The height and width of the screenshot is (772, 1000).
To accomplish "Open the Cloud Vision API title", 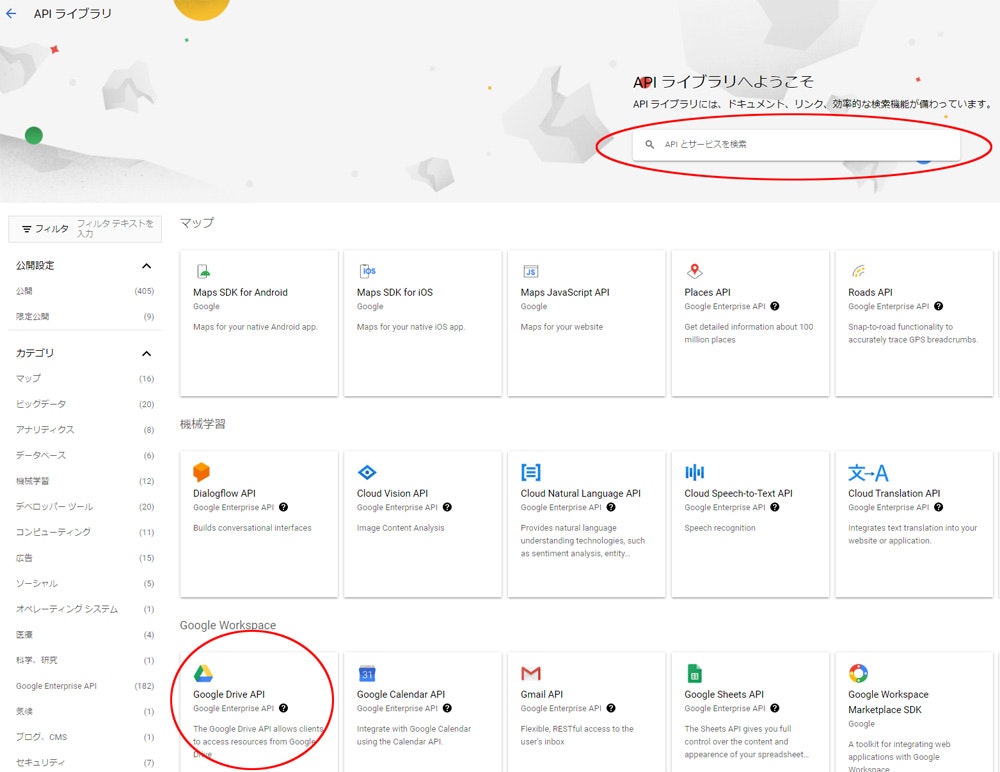I will point(392,493).
